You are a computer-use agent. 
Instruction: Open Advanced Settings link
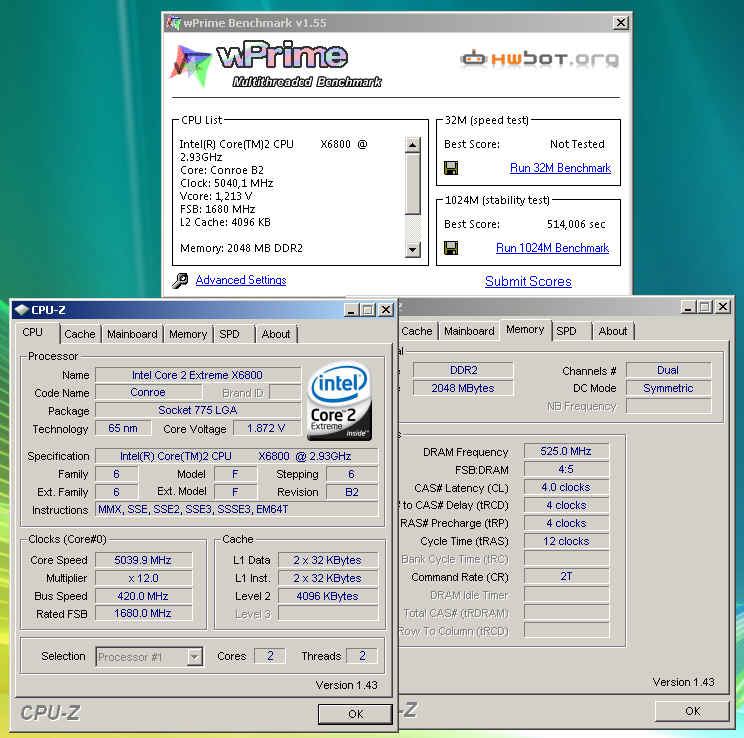pos(241,280)
